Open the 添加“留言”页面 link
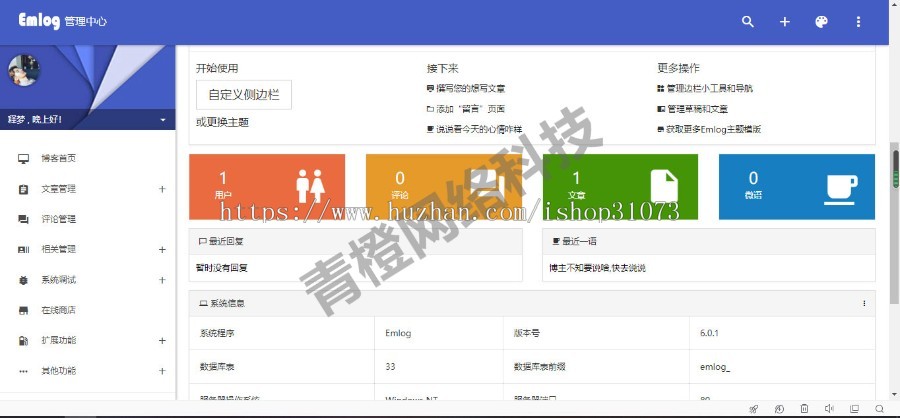This screenshot has width=900, height=418. [465, 109]
